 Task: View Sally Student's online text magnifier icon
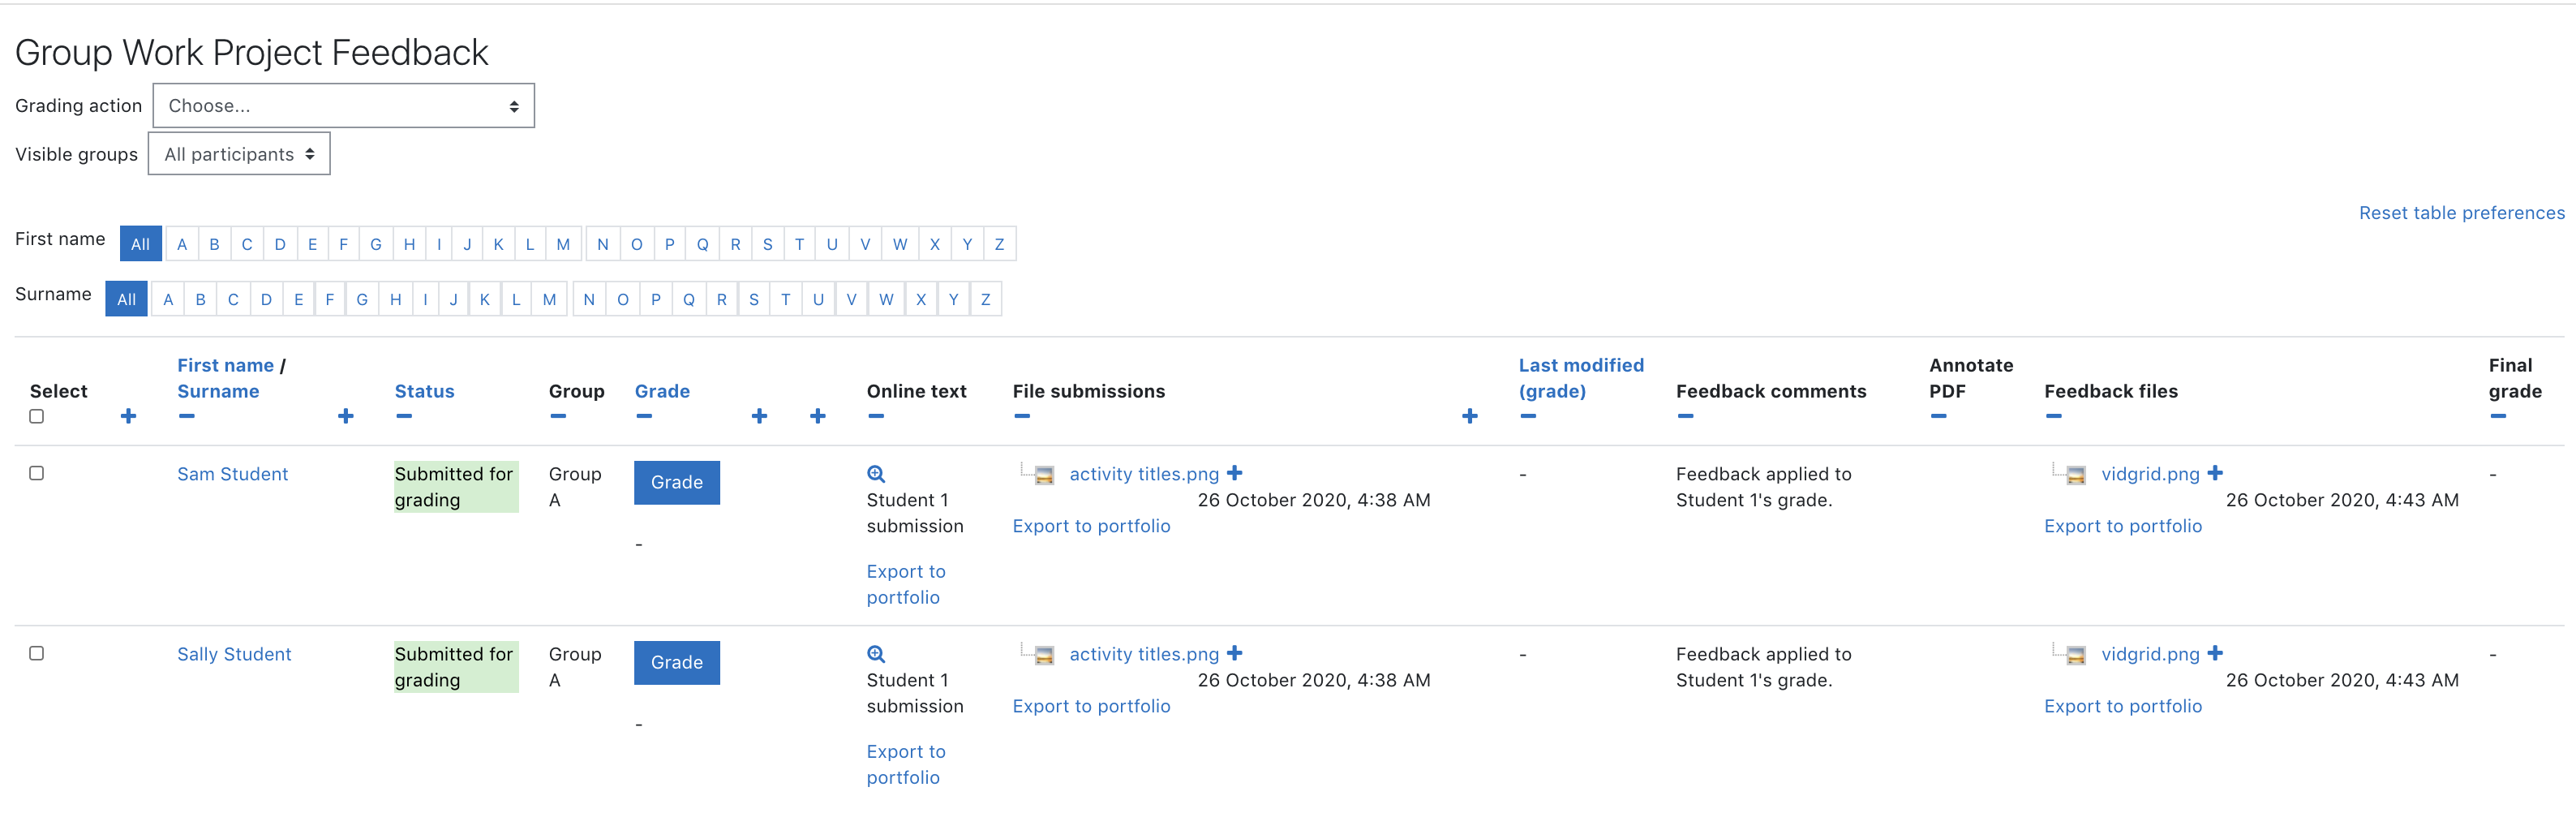coord(876,654)
